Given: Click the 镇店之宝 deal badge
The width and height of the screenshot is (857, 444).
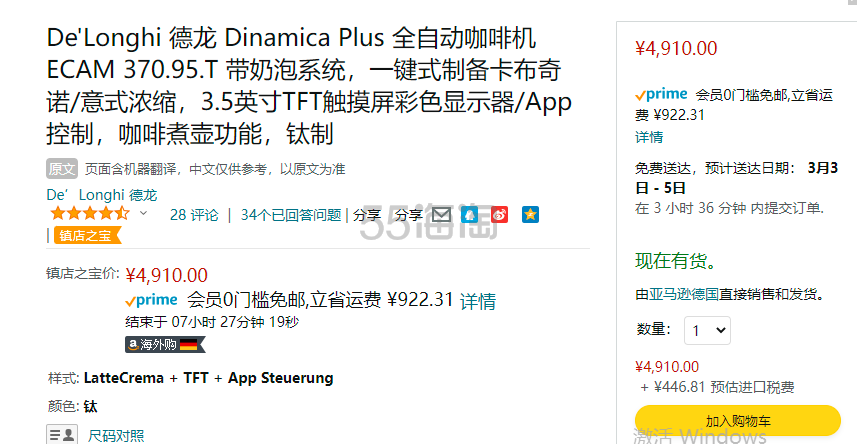Looking at the screenshot, I should (87, 236).
